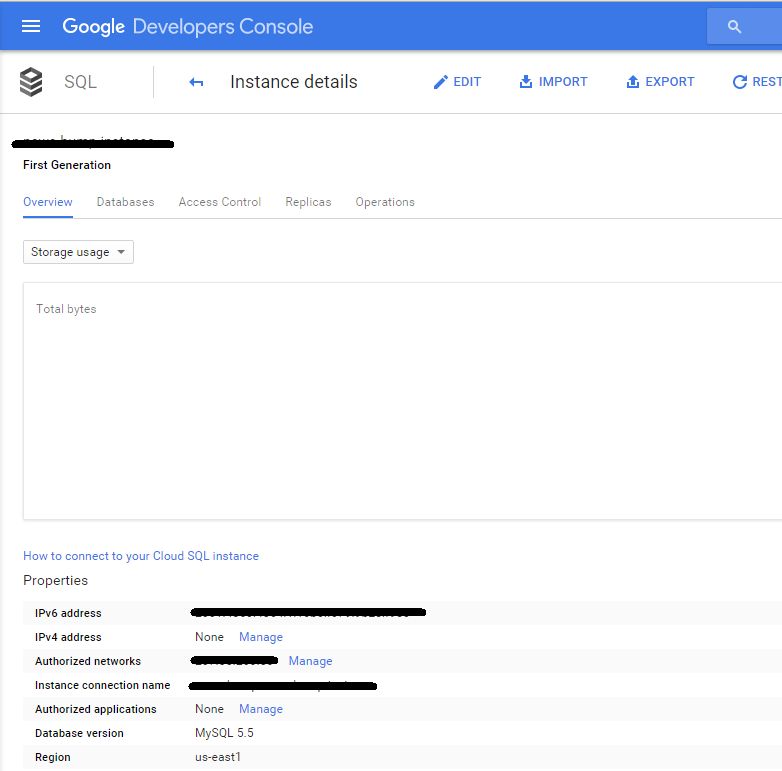Click the SQL section label
This screenshot has width=782, height=771.
click(x=80, y=82)
